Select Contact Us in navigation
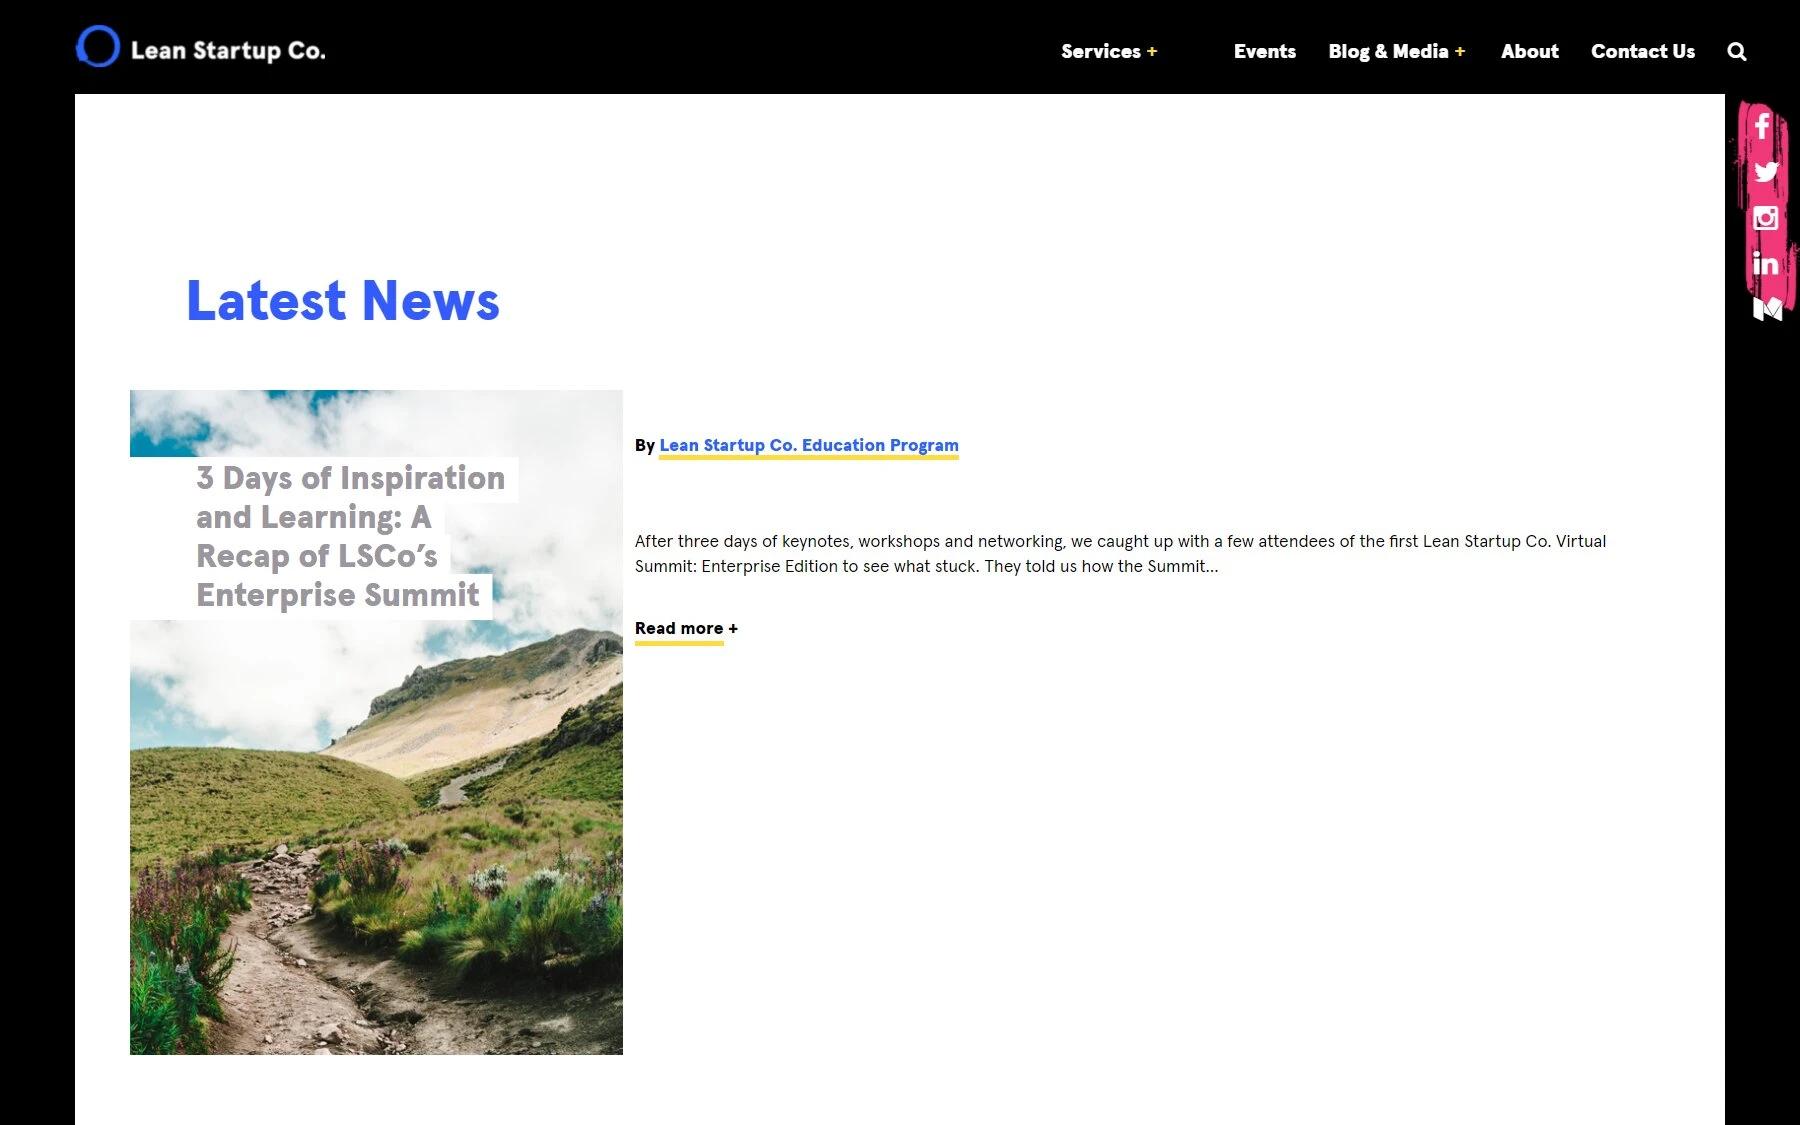Viewport: 1800px width, 1125px height. (1642, 52)
